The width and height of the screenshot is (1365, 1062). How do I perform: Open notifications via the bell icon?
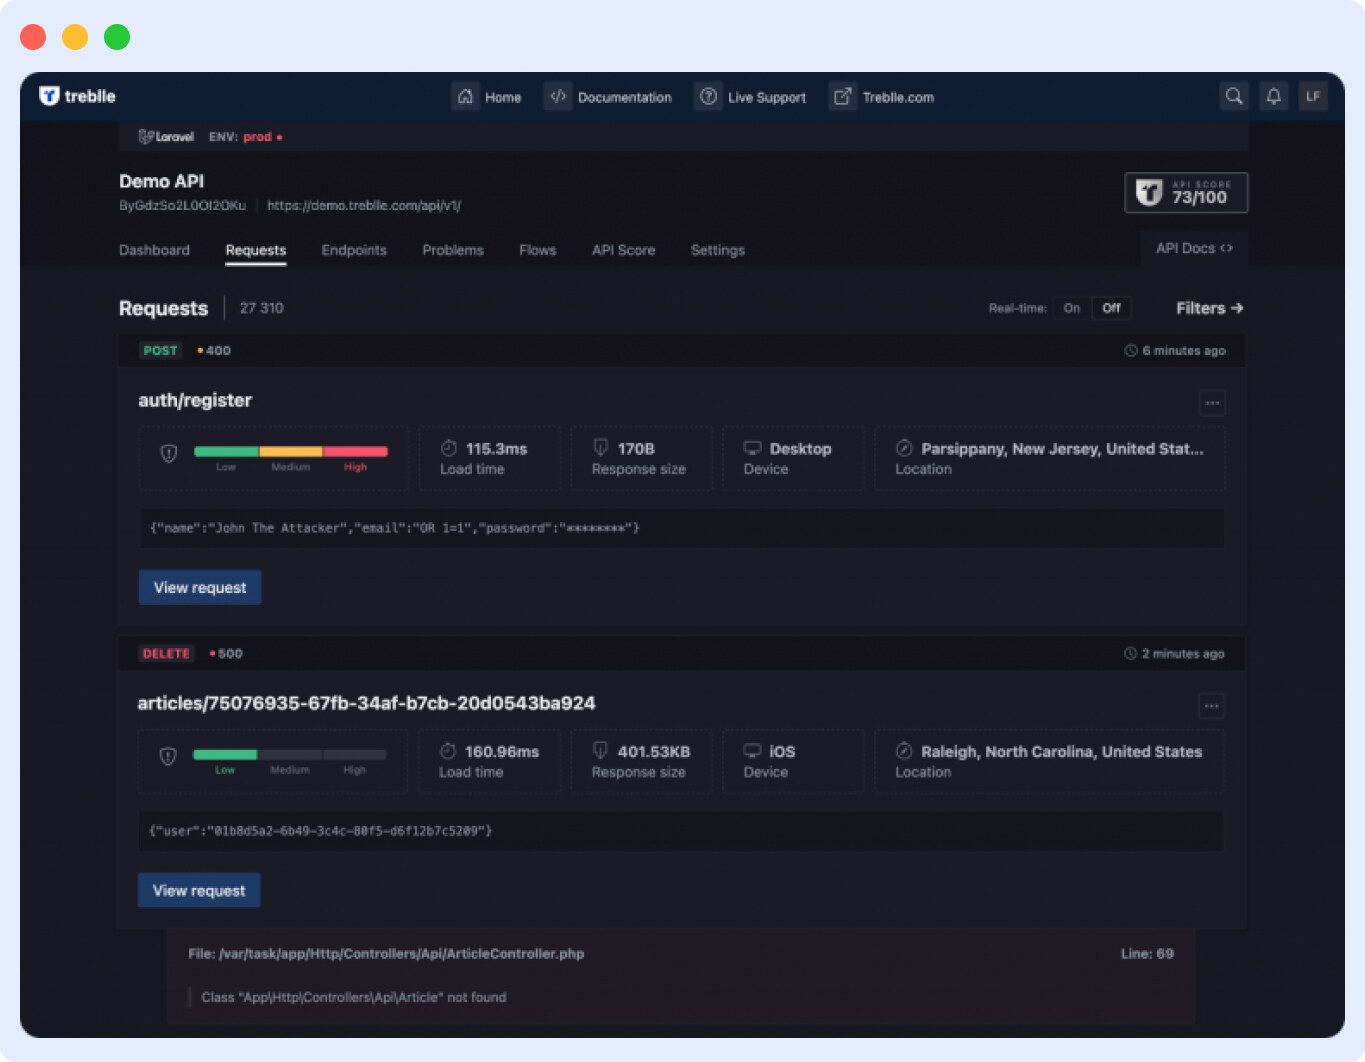click(1273, 96)
